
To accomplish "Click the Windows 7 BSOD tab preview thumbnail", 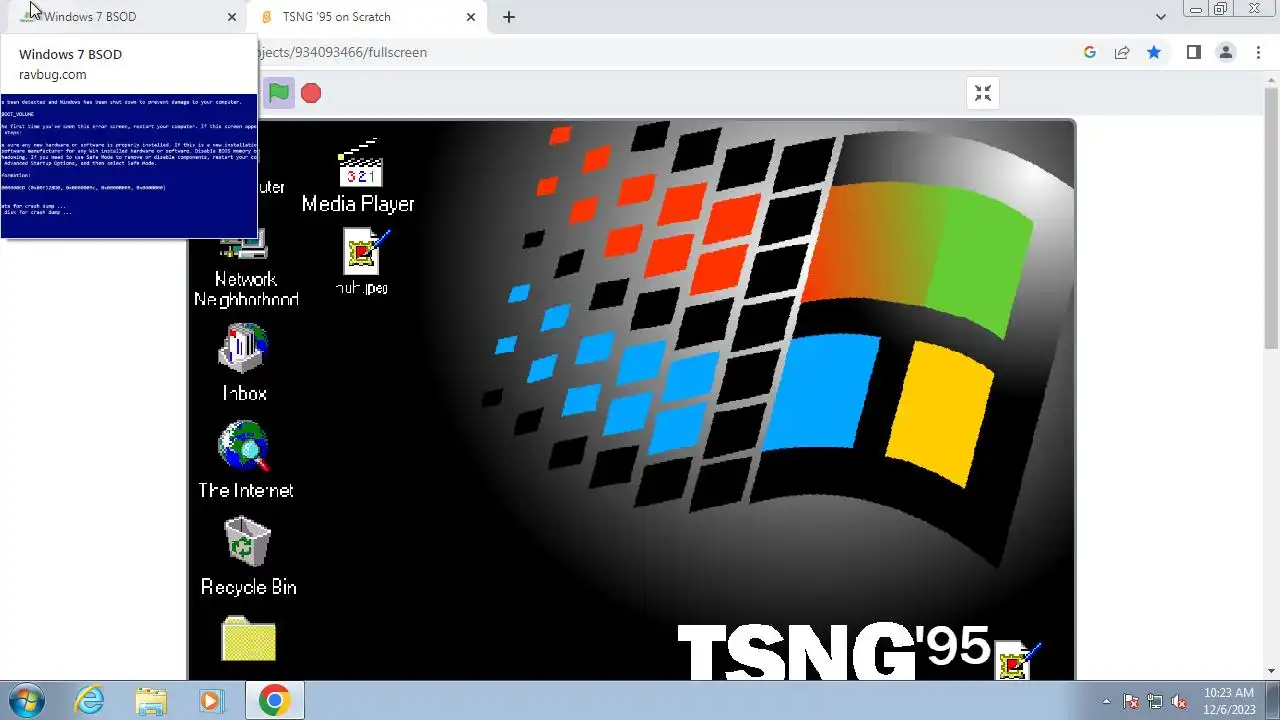I will coord(128,166).
